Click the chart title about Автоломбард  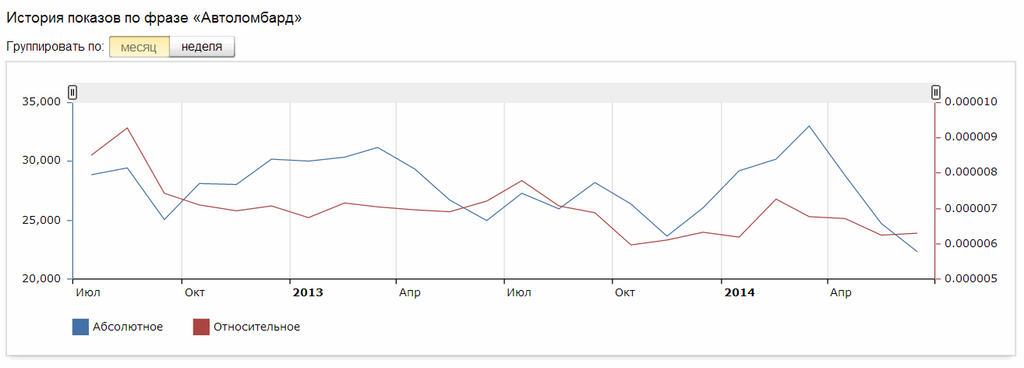[x=154, y=18]
